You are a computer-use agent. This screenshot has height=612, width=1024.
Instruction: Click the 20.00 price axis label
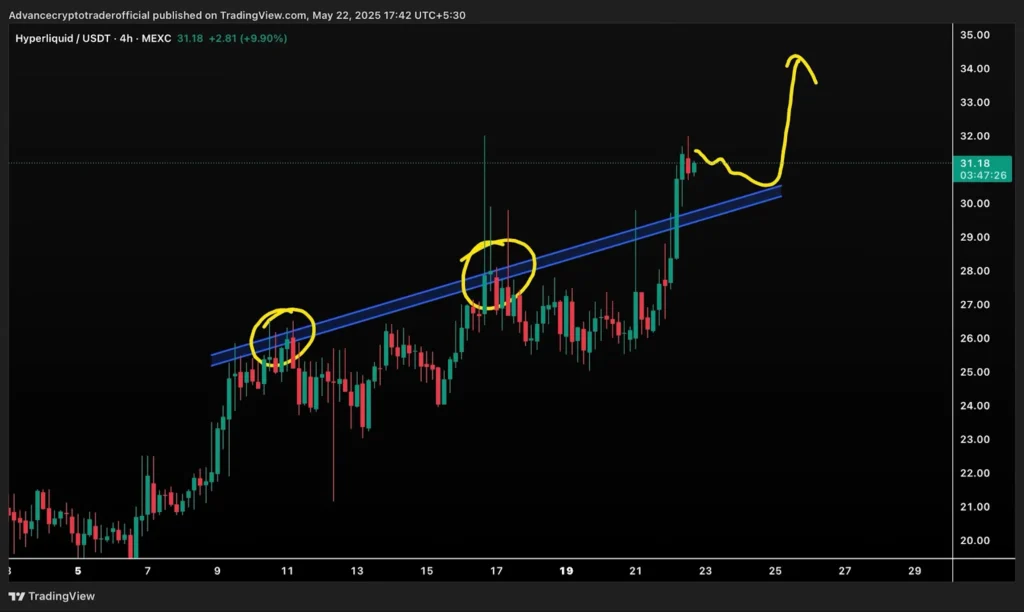coord(974,541)
